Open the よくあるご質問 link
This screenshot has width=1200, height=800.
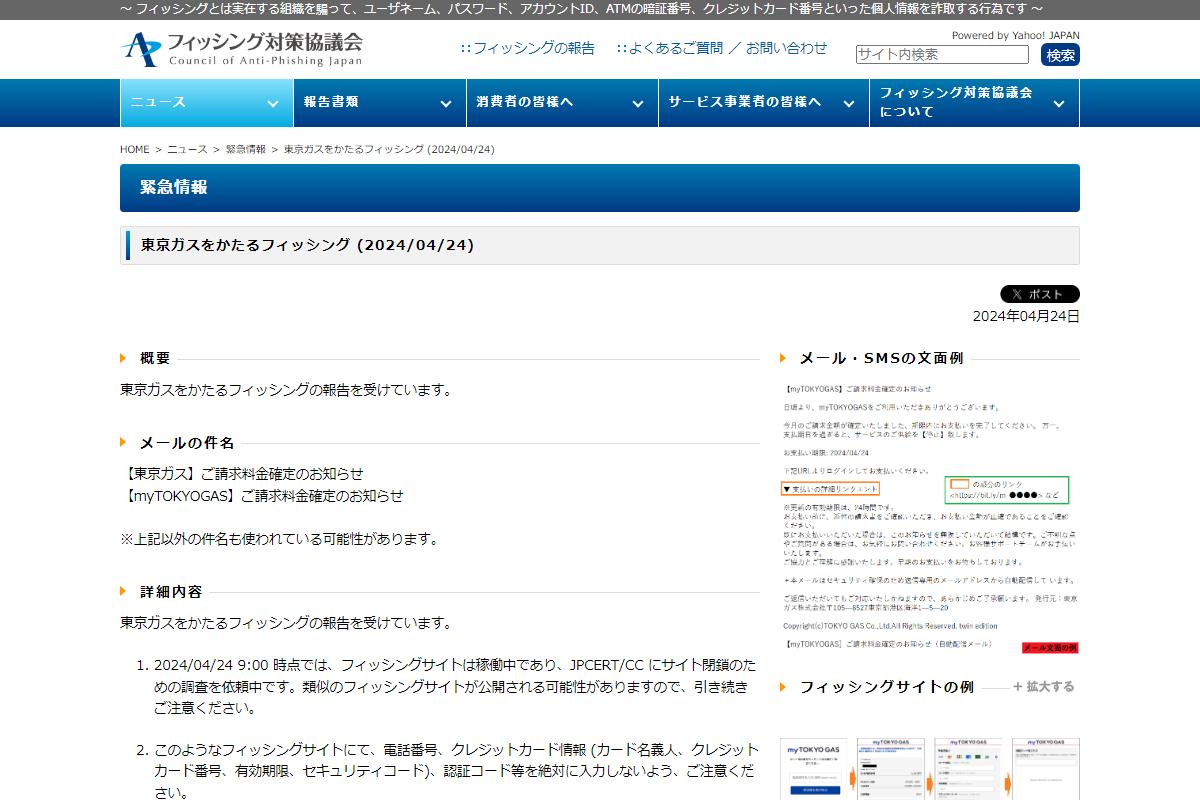[x=675, y=48]
